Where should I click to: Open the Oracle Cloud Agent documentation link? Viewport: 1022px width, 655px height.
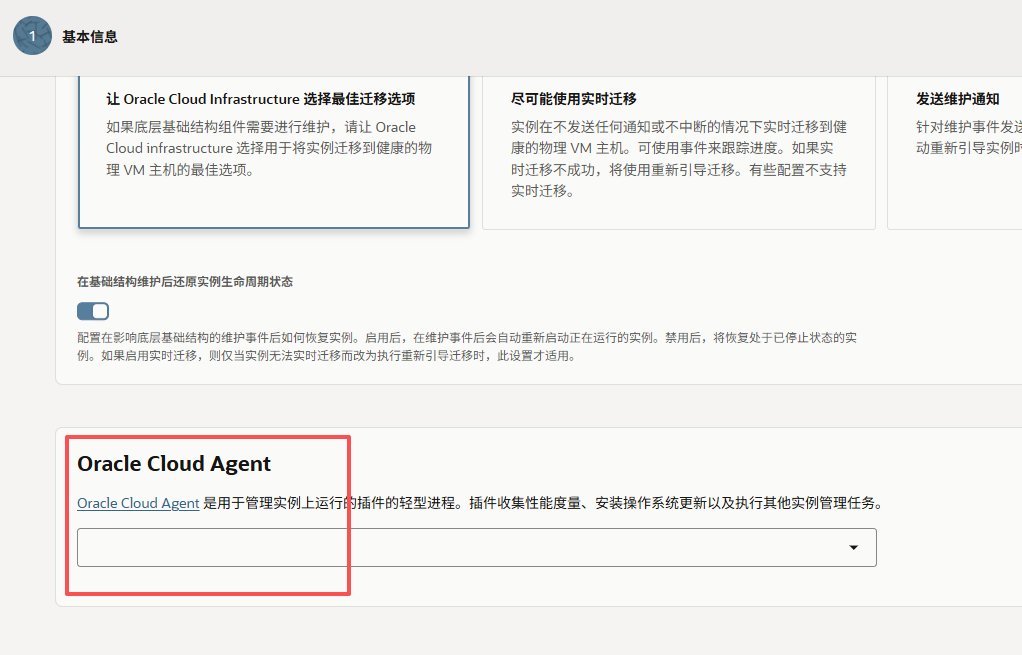tap(138, 503)
